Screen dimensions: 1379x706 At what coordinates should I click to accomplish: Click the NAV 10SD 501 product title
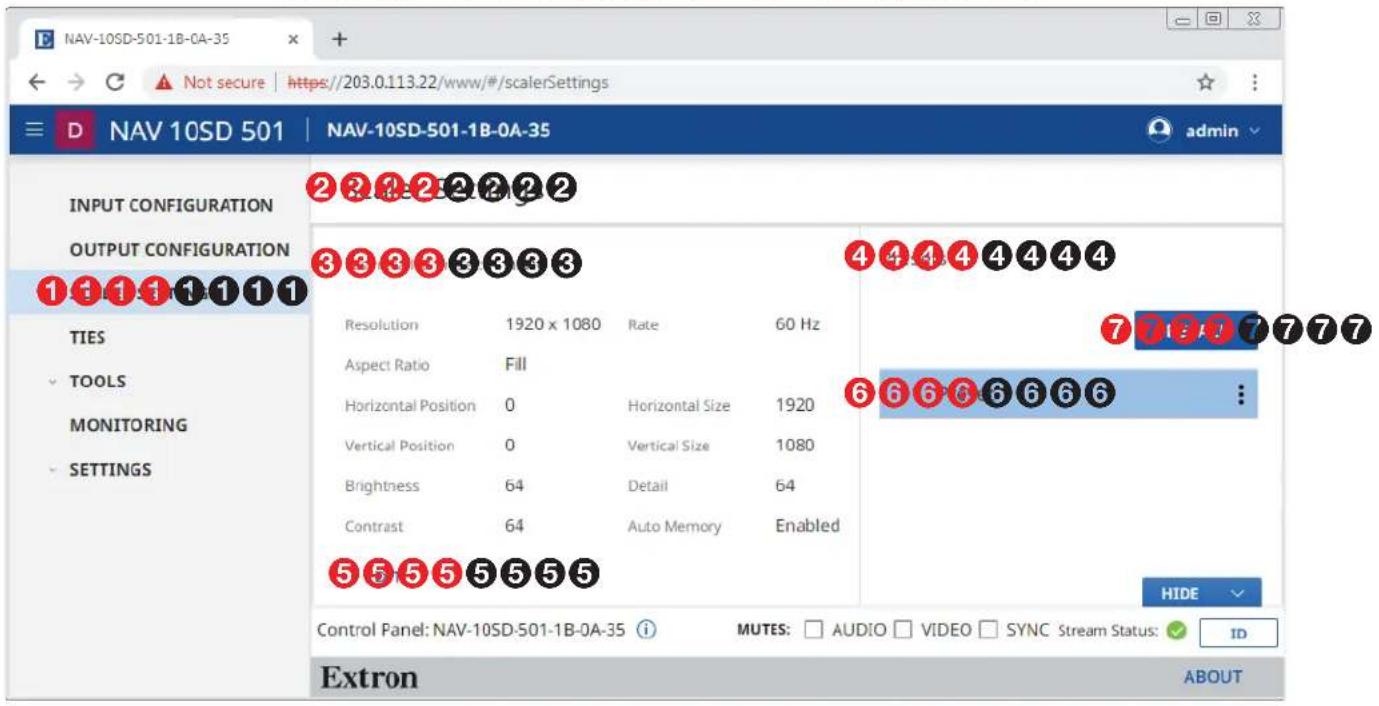pos(197,131)
